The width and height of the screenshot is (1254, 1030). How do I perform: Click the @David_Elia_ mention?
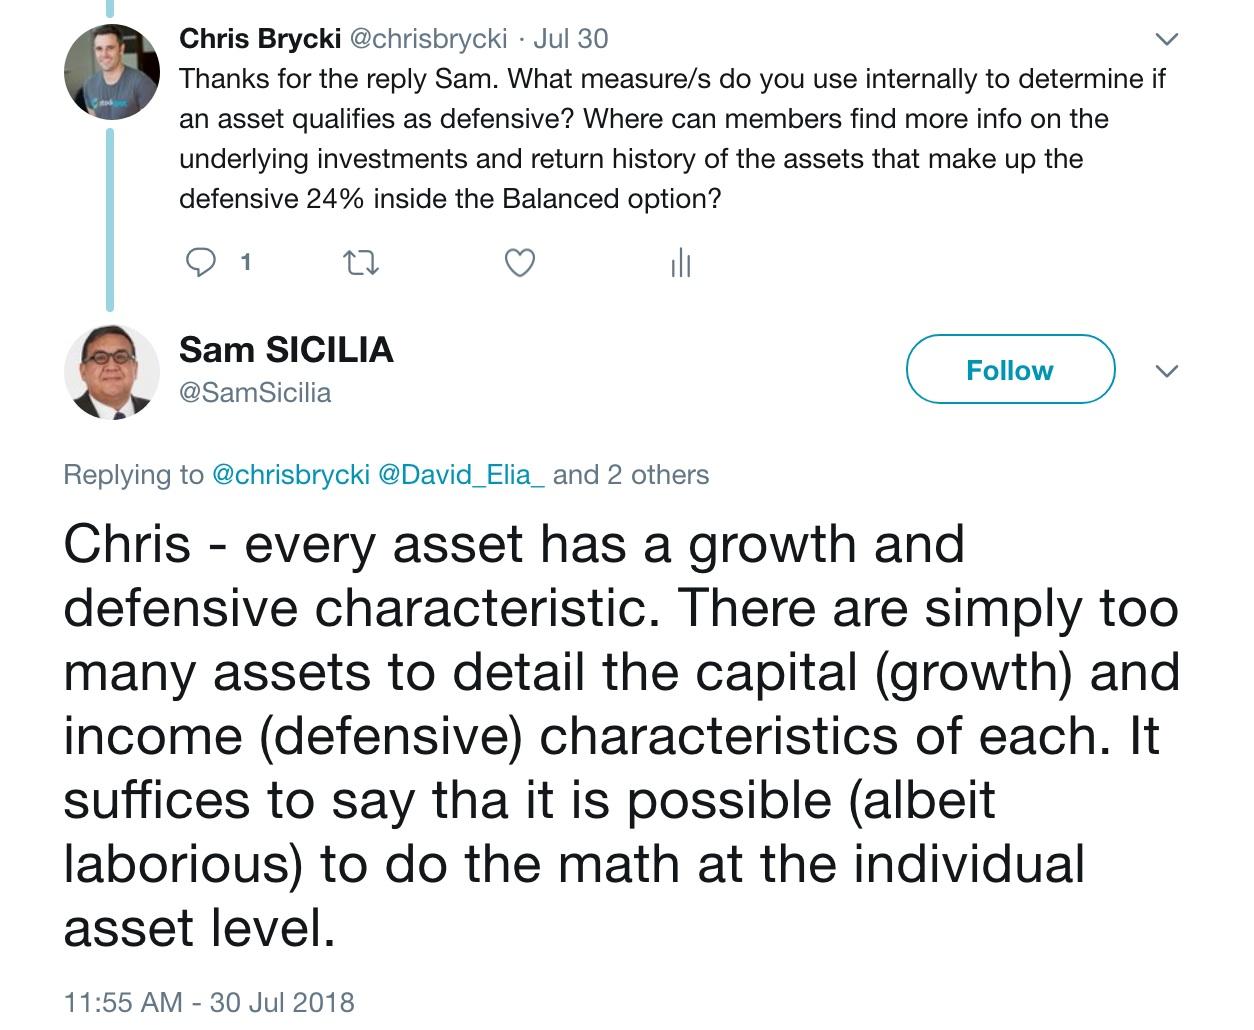pos(461,474)
